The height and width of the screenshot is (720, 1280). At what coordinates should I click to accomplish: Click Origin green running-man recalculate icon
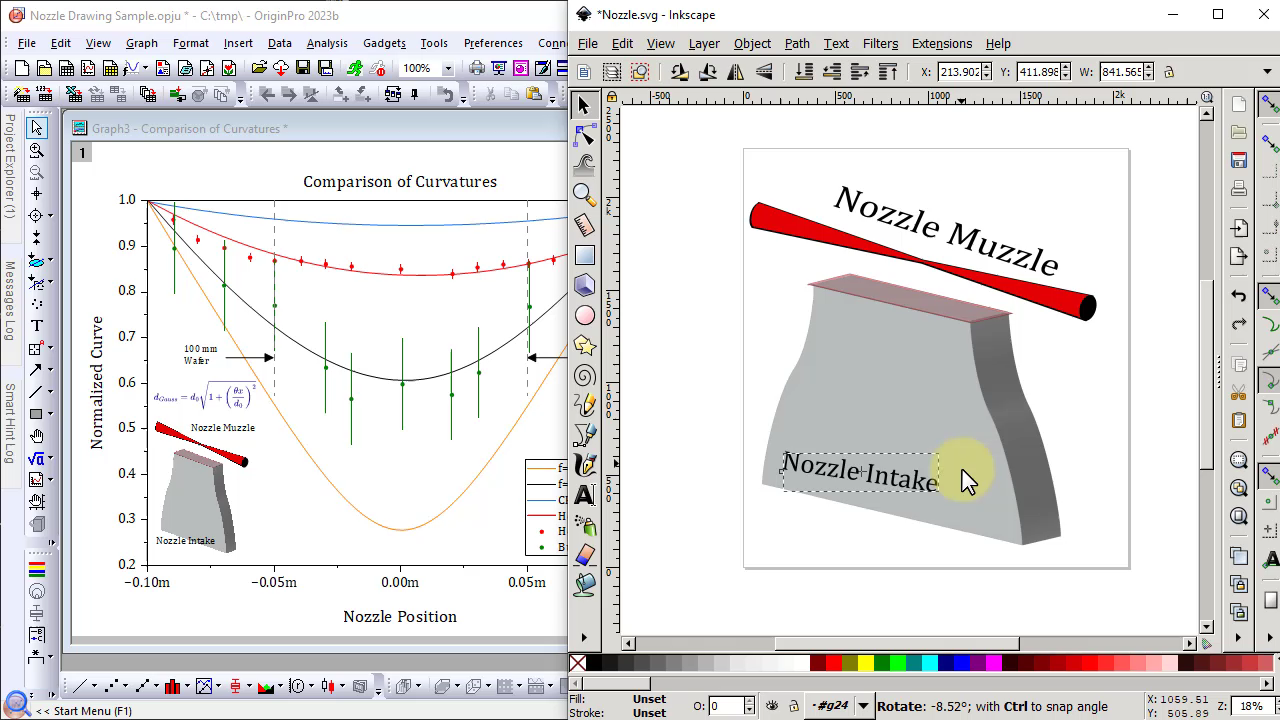355,68
